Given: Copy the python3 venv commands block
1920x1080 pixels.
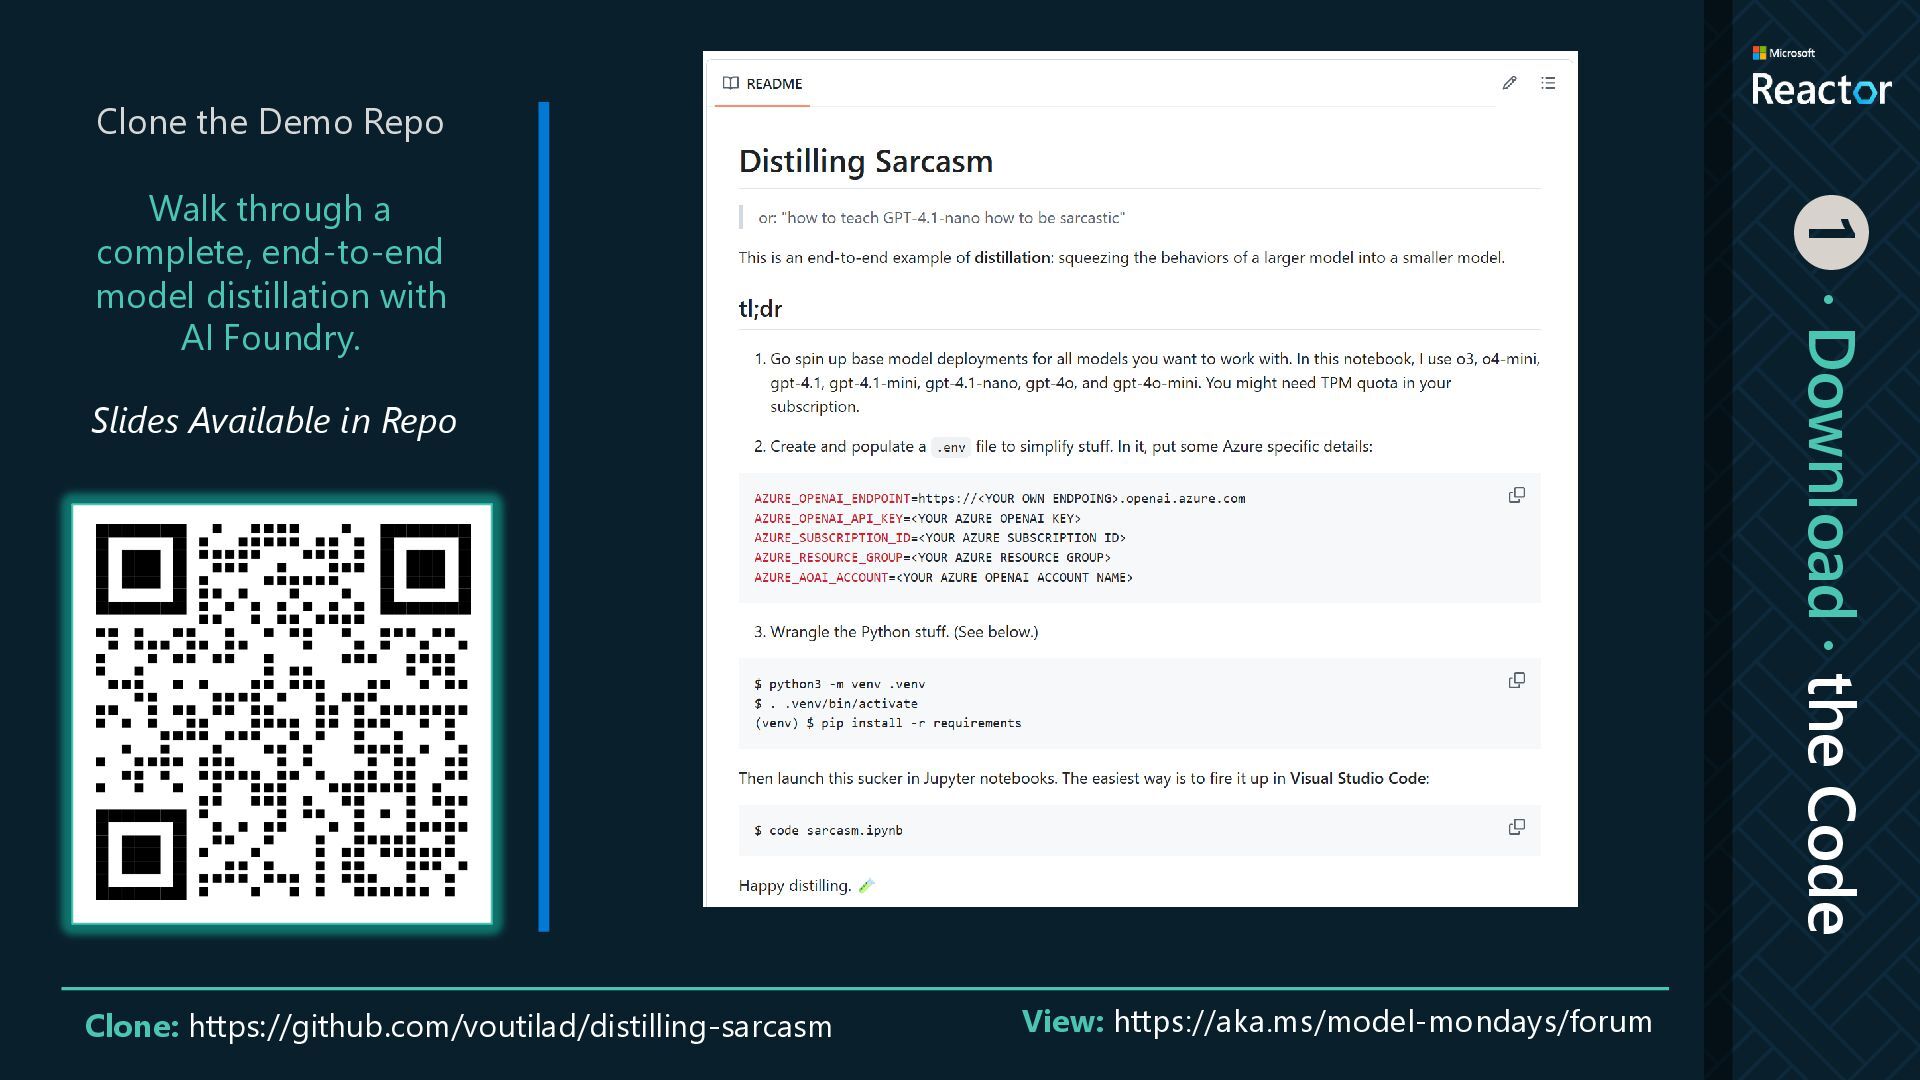Looking at the screenshot, I should pyautogui.click(x=1516, y=680).
